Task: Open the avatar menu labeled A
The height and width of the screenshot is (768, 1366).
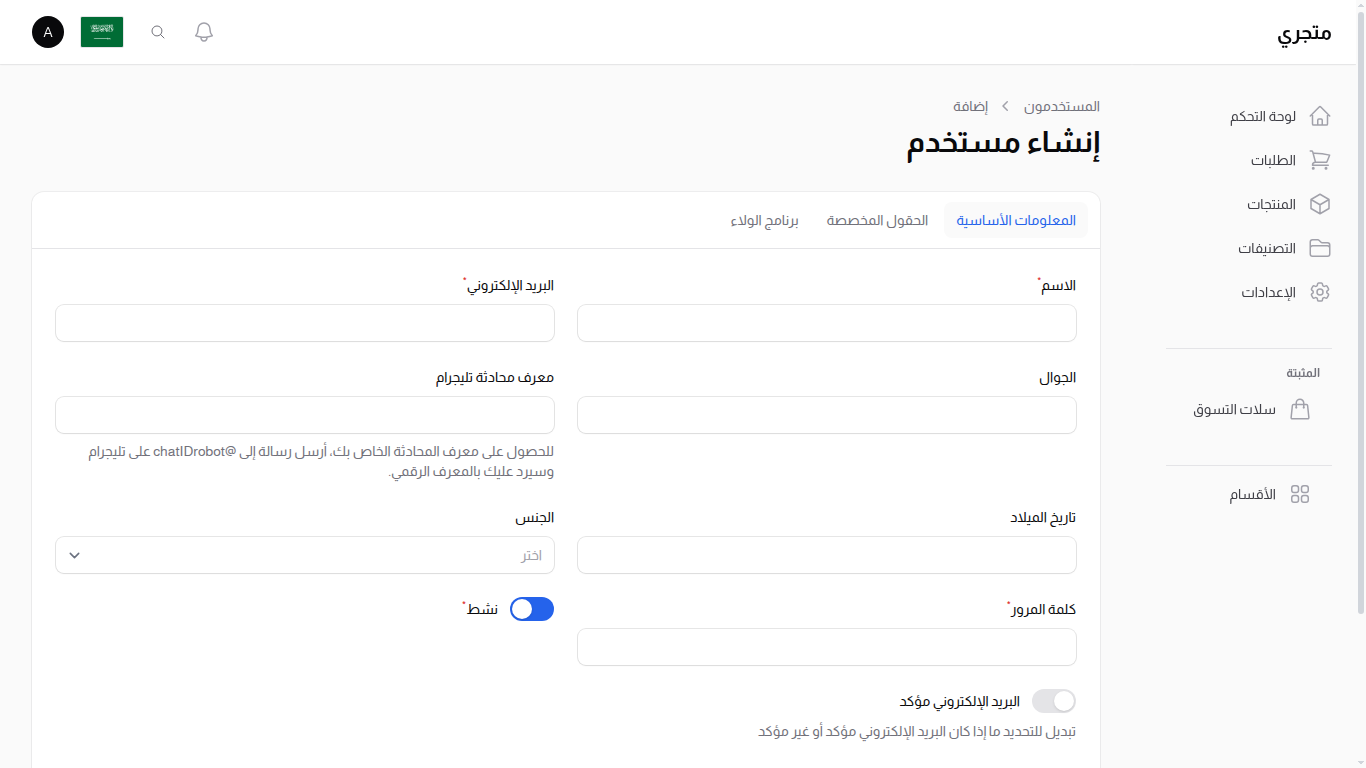Action: pos(47,32)
